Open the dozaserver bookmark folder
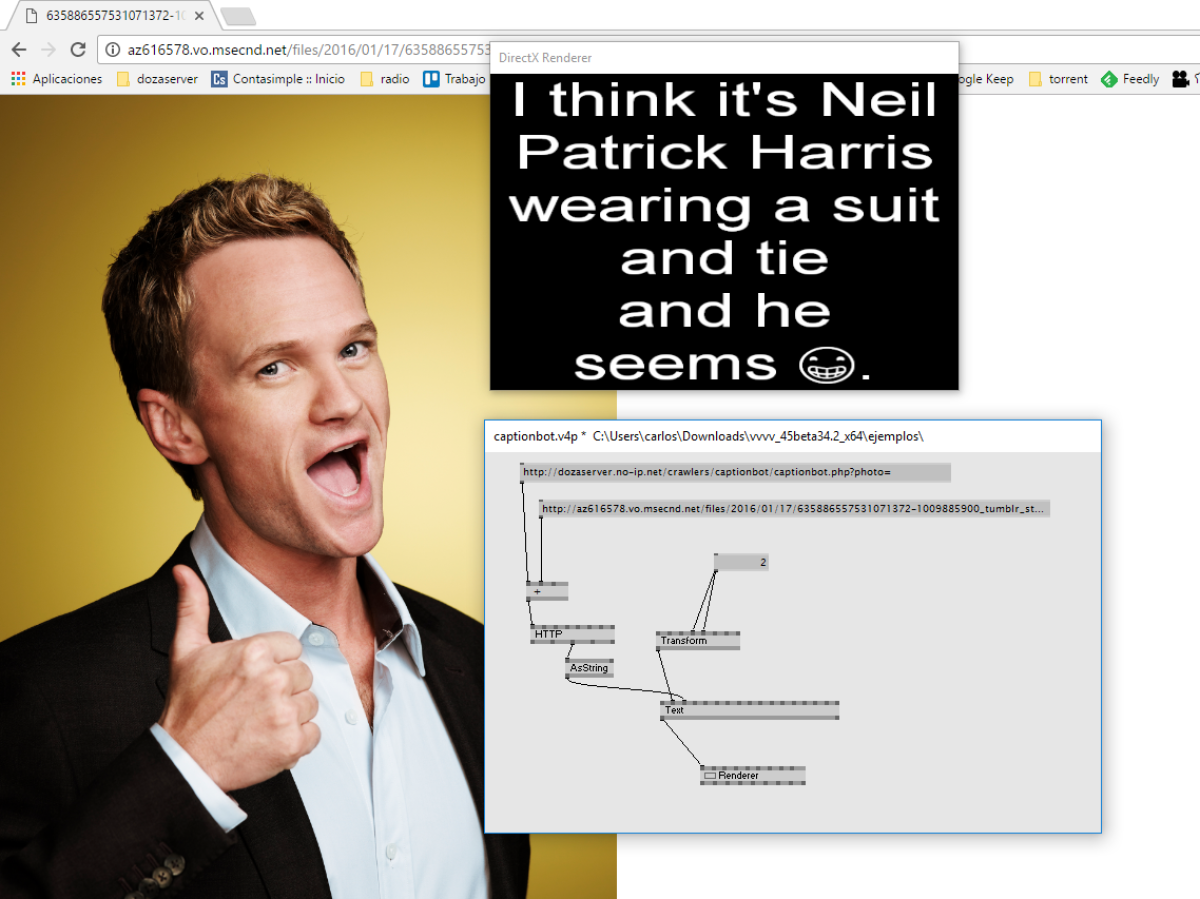 (x=157, y=79)
